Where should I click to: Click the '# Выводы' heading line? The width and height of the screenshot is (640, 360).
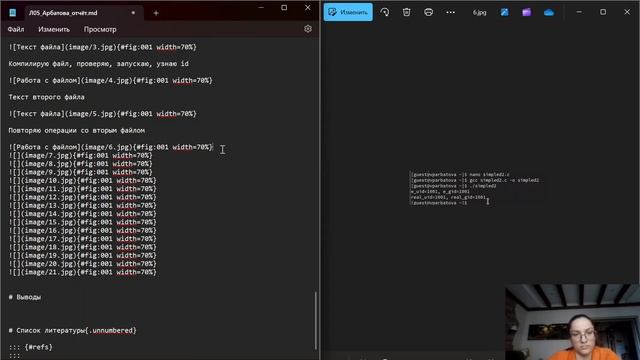point(24,297)
